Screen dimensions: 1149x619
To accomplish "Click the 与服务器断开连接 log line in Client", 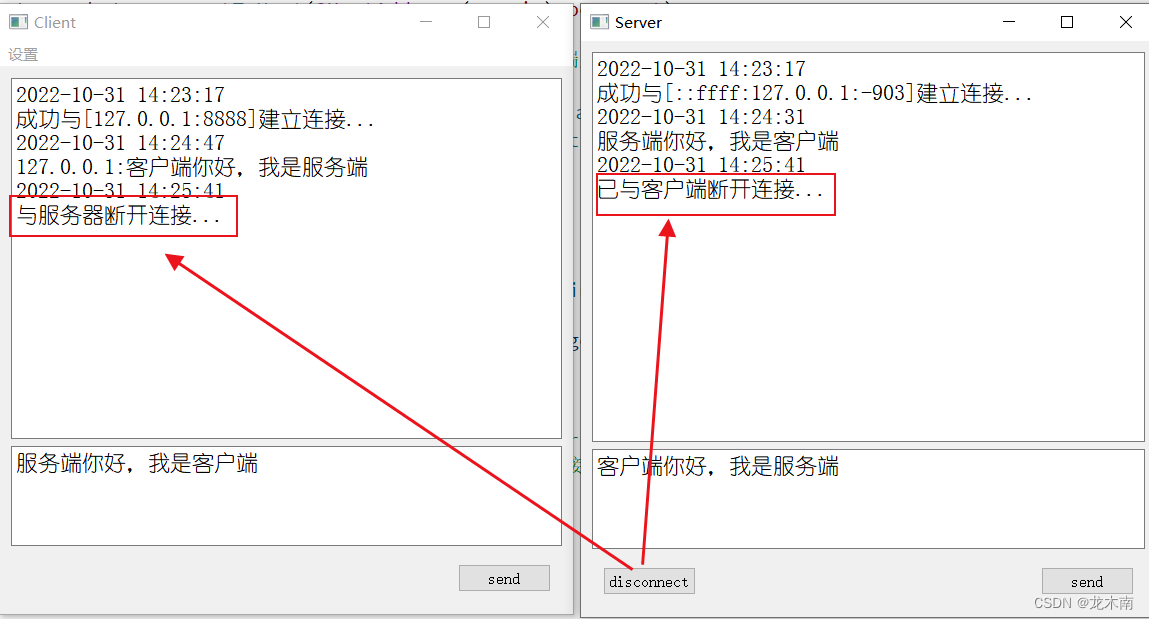I will [119, 215].
